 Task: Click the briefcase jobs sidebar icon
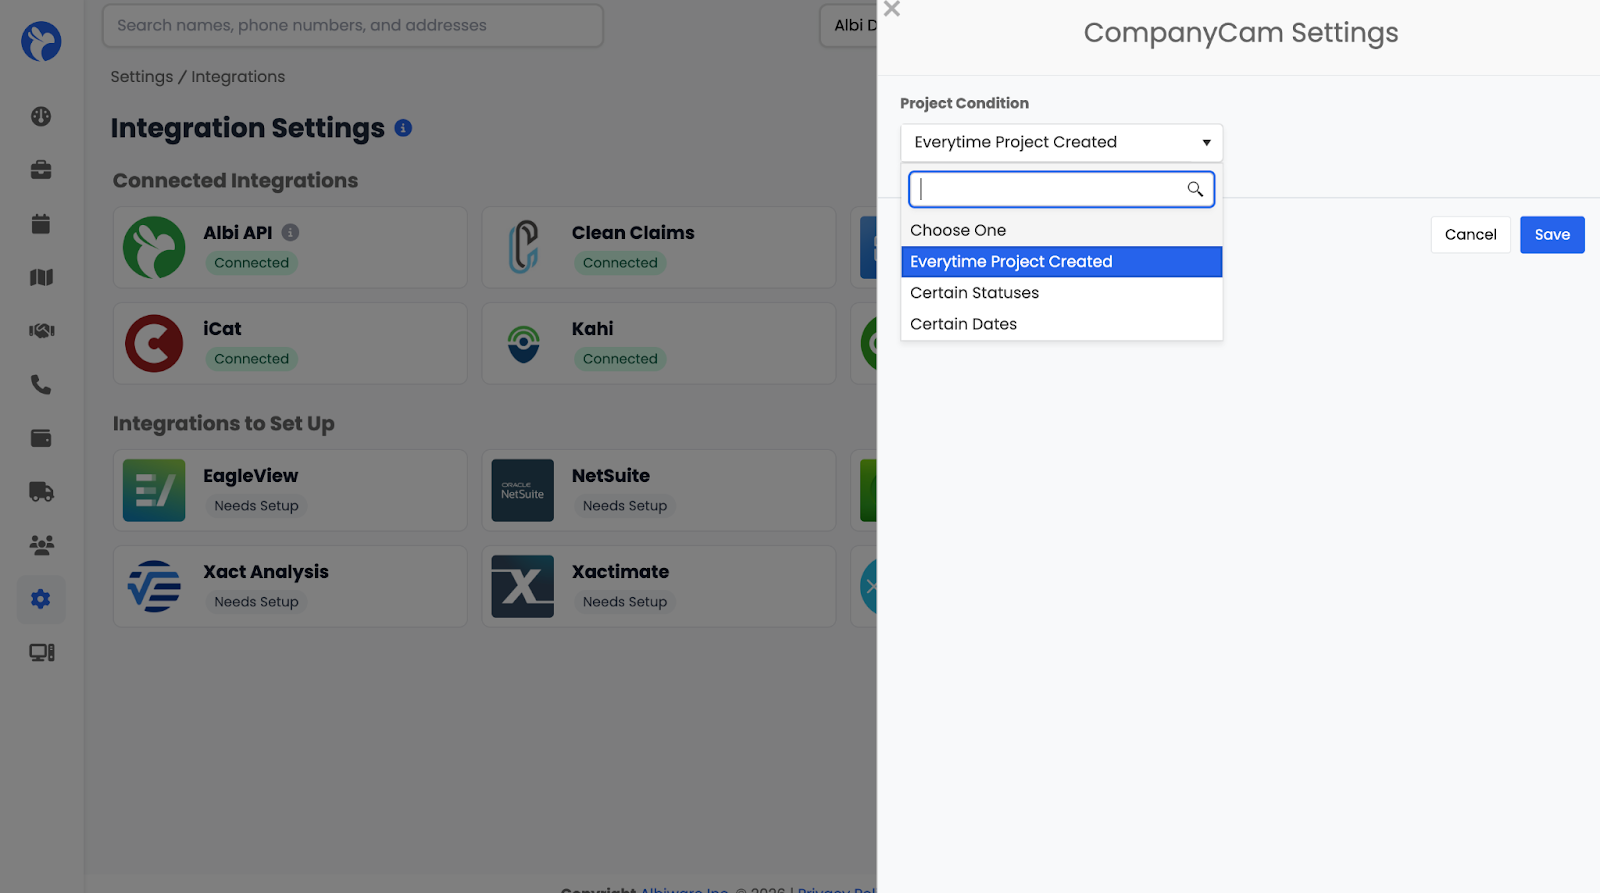pyautogui.click(x=41, y=170)
